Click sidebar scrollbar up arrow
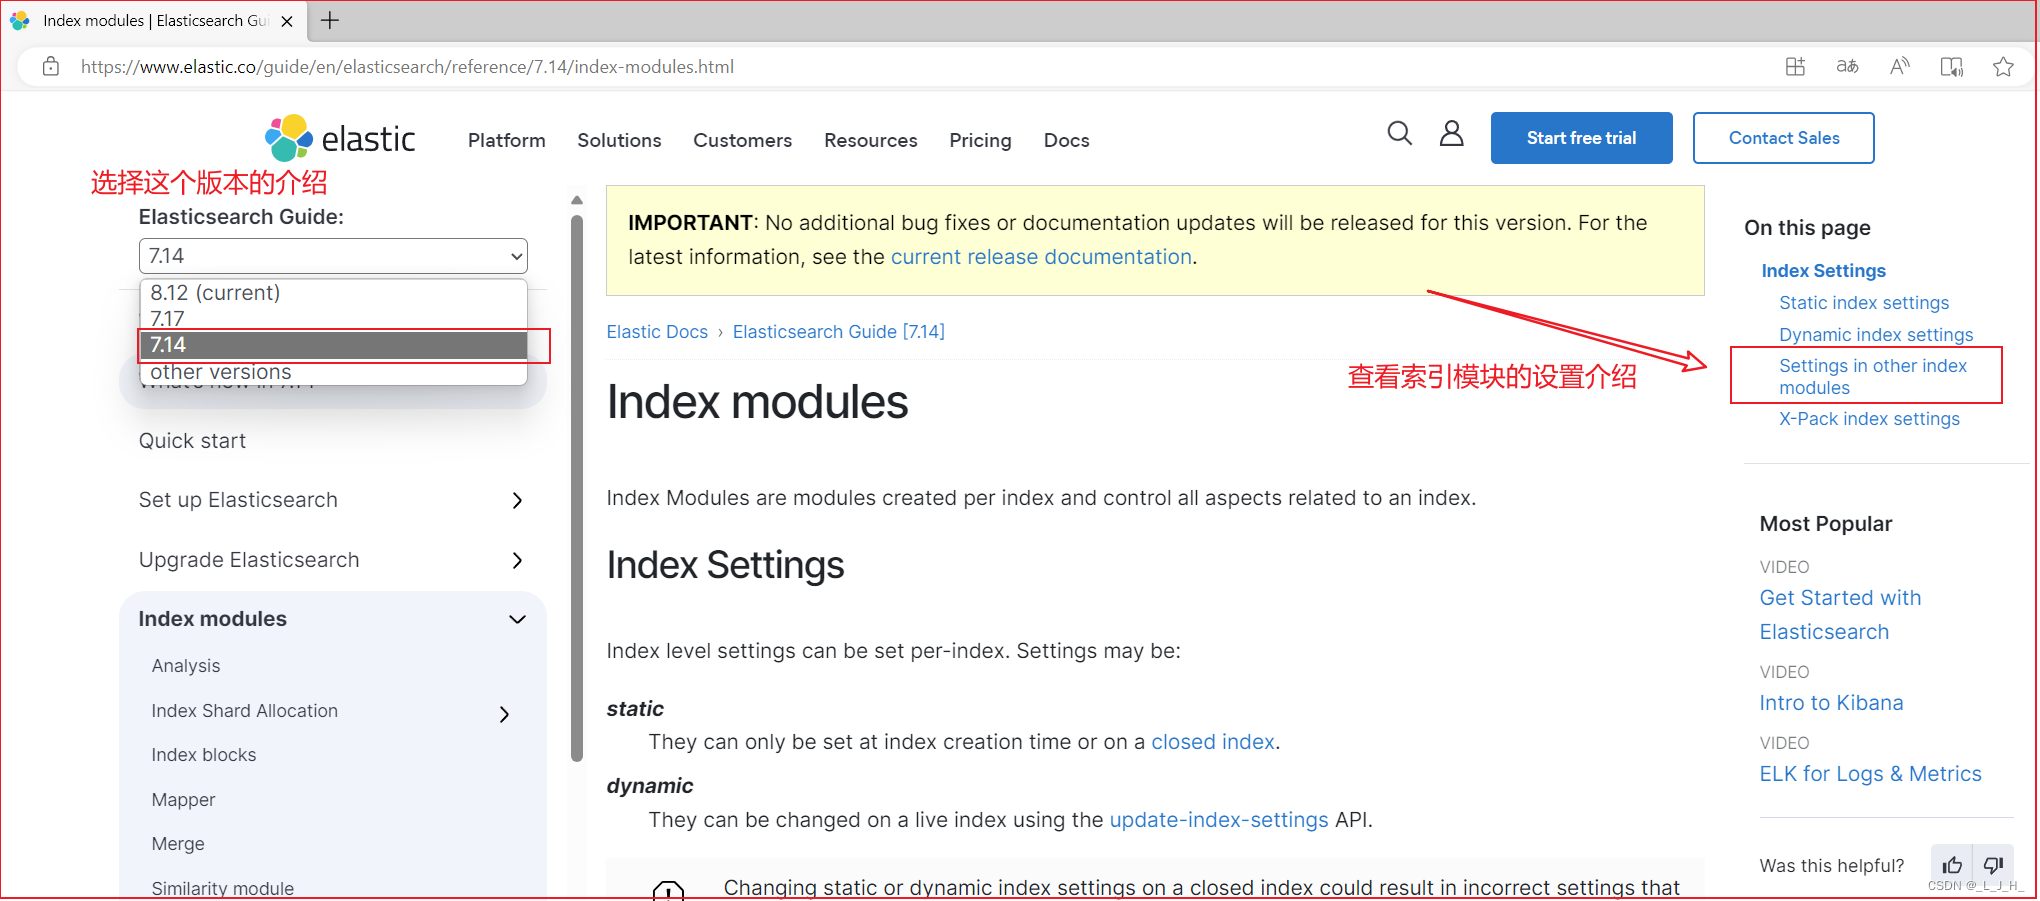Screen dimensions: 2040x901 click(577, 200)
